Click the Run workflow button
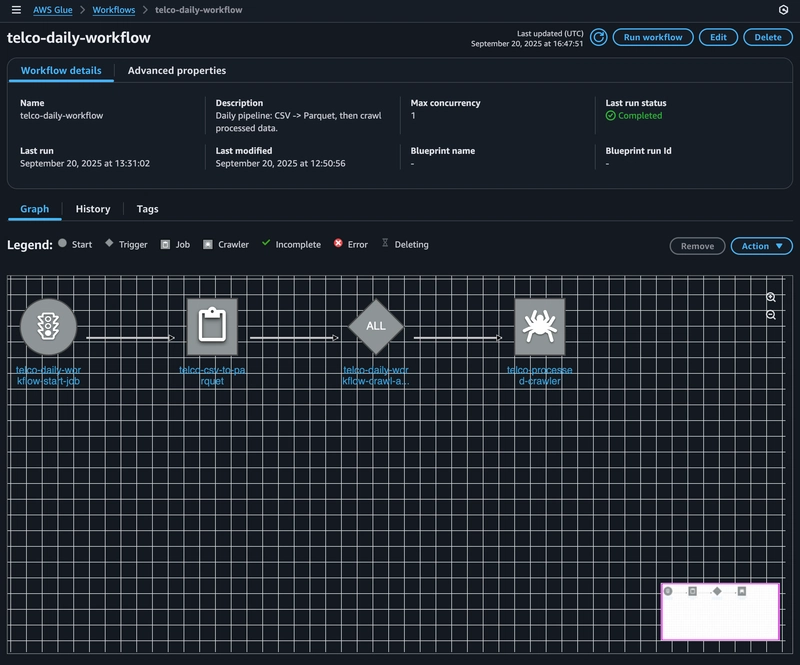 pyautogui.click(x=652, y=37)
